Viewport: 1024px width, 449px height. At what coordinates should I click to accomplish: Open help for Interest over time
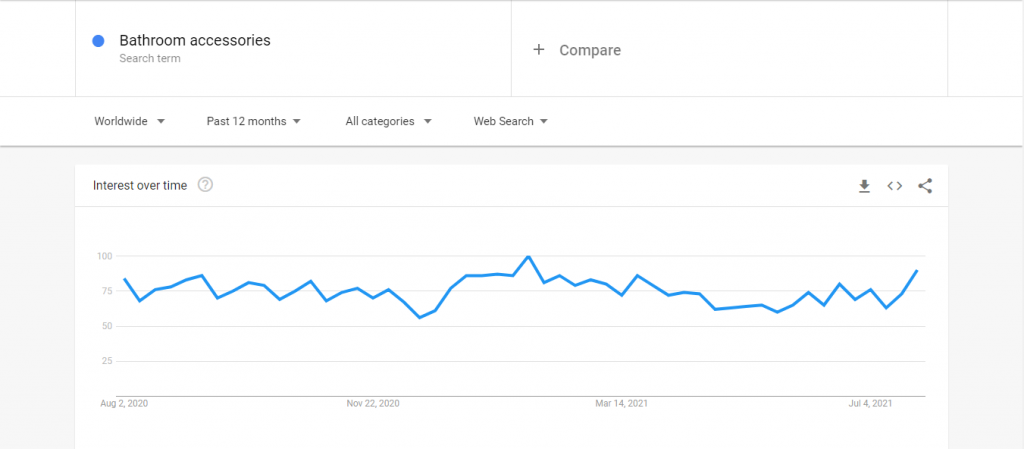pos(205,185)
